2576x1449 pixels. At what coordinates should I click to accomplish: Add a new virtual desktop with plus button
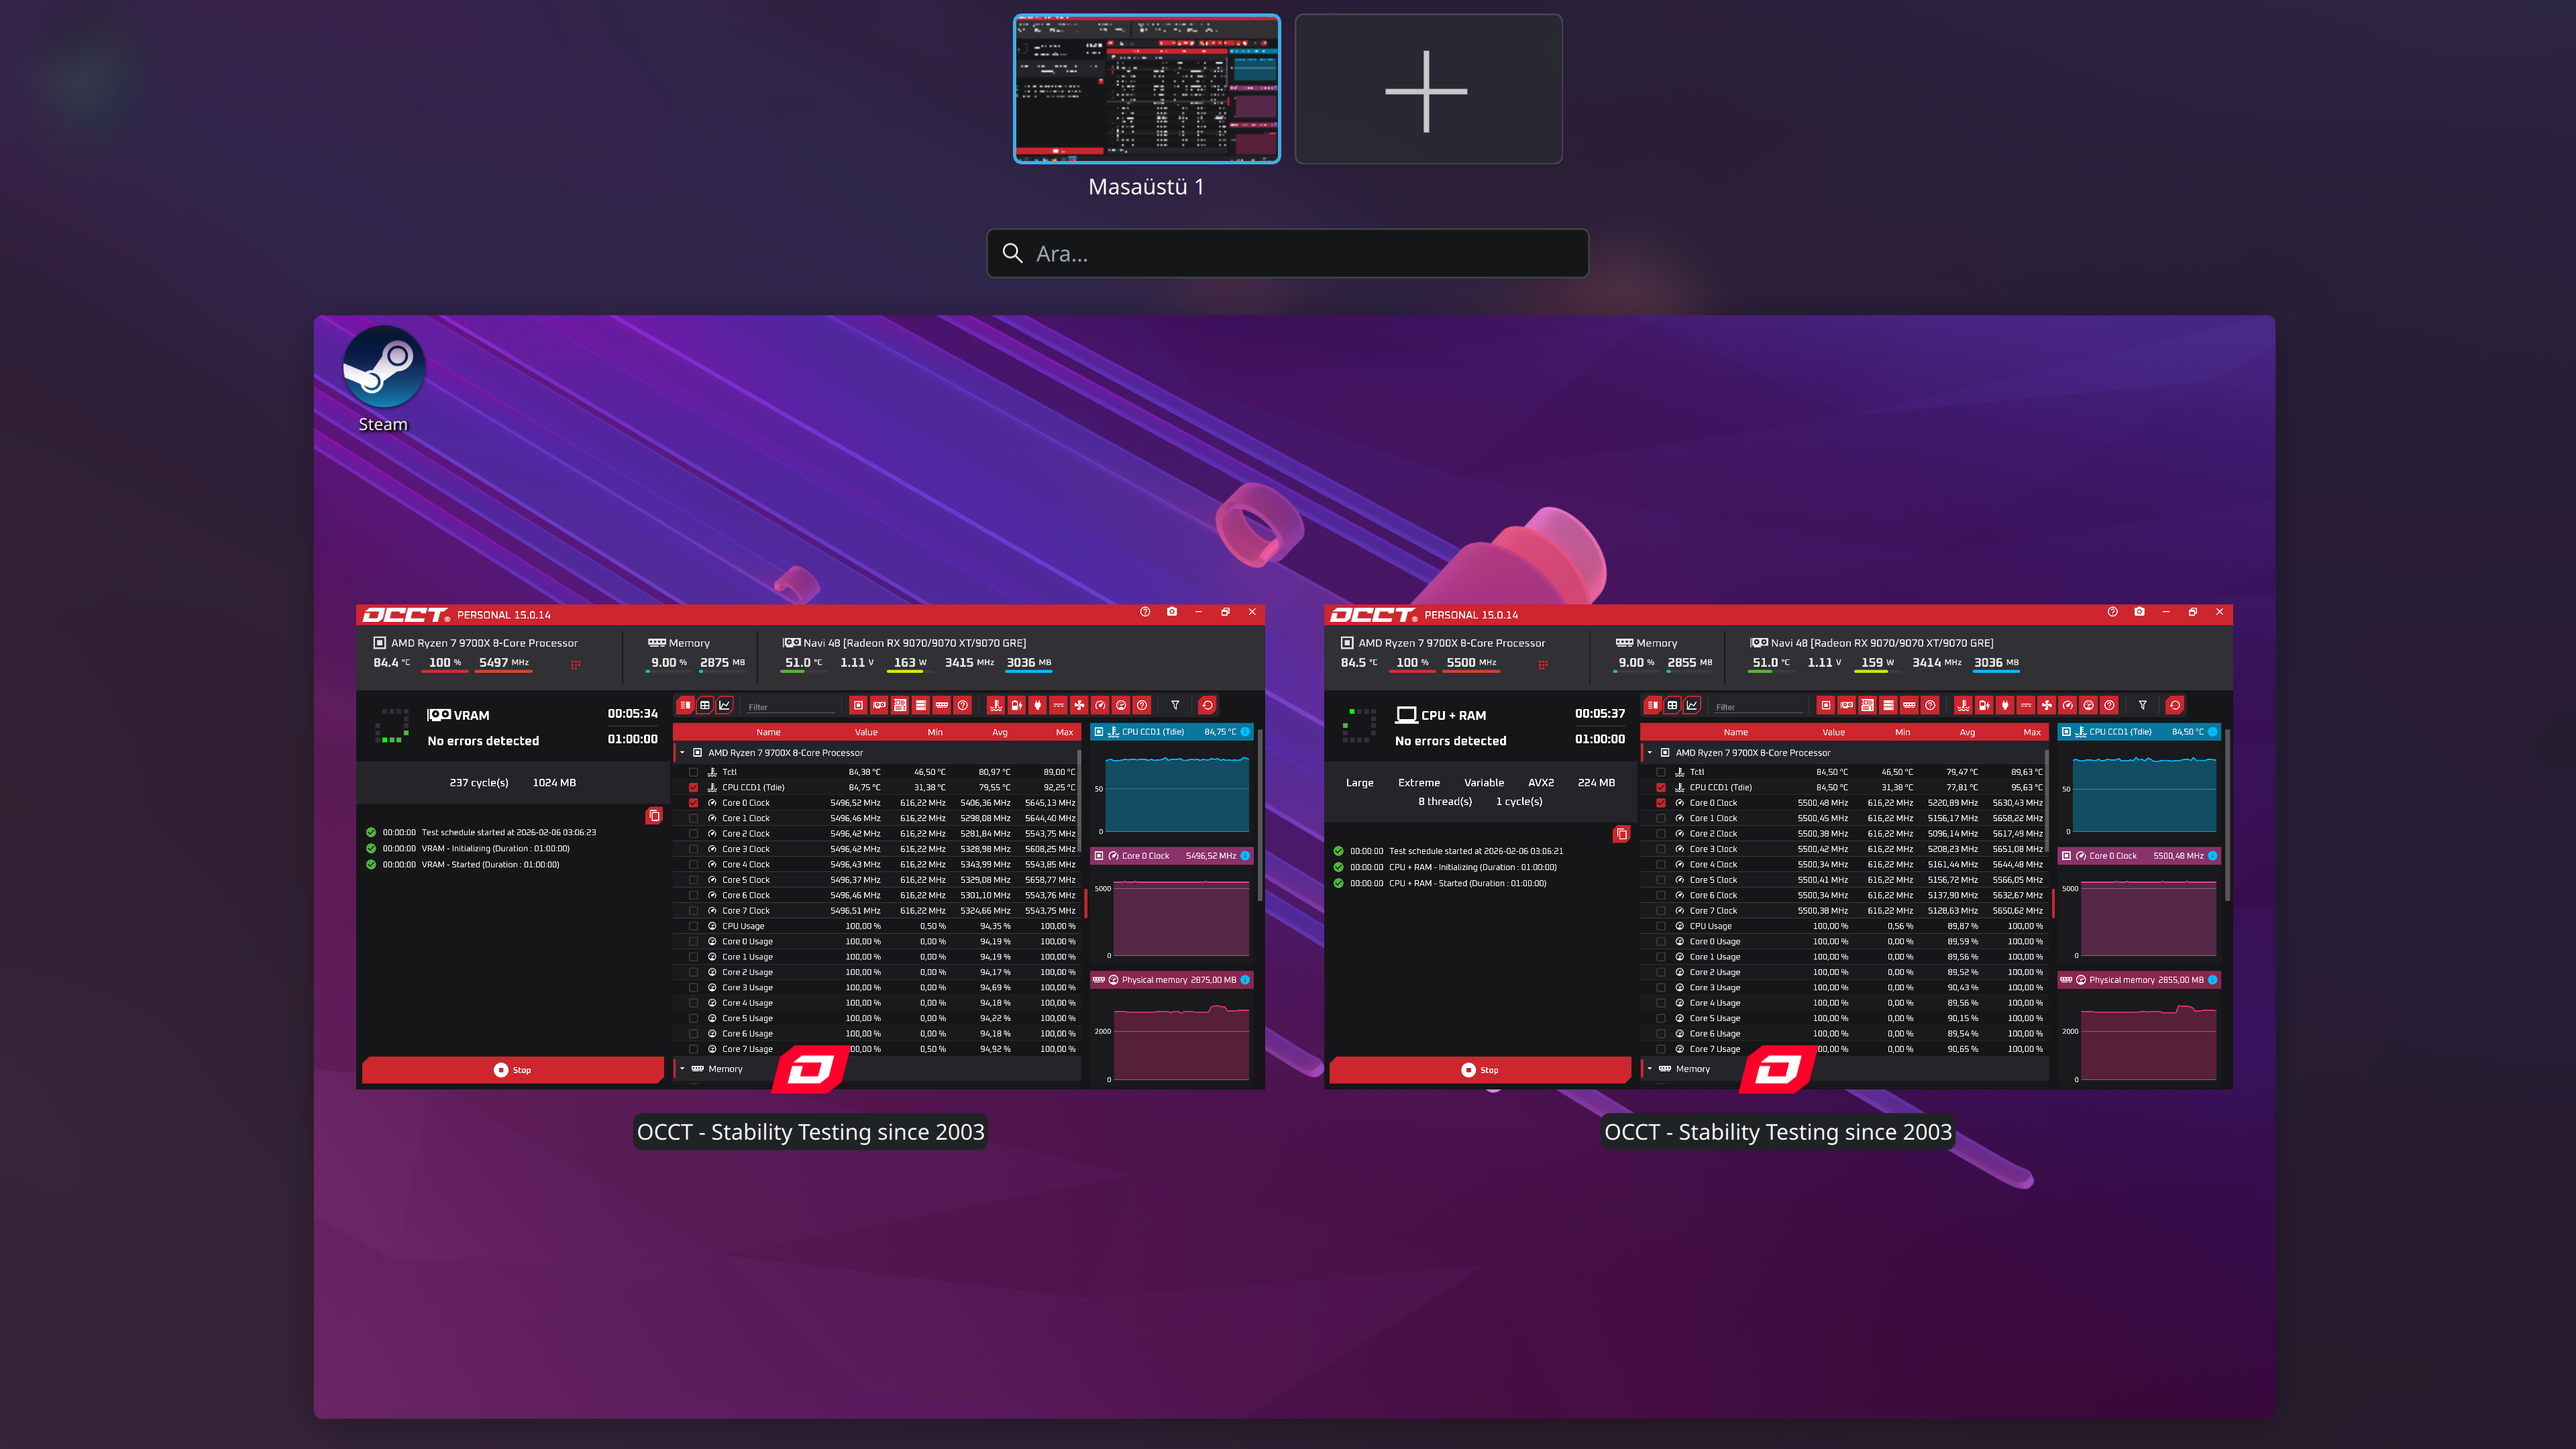[1428, 89]
